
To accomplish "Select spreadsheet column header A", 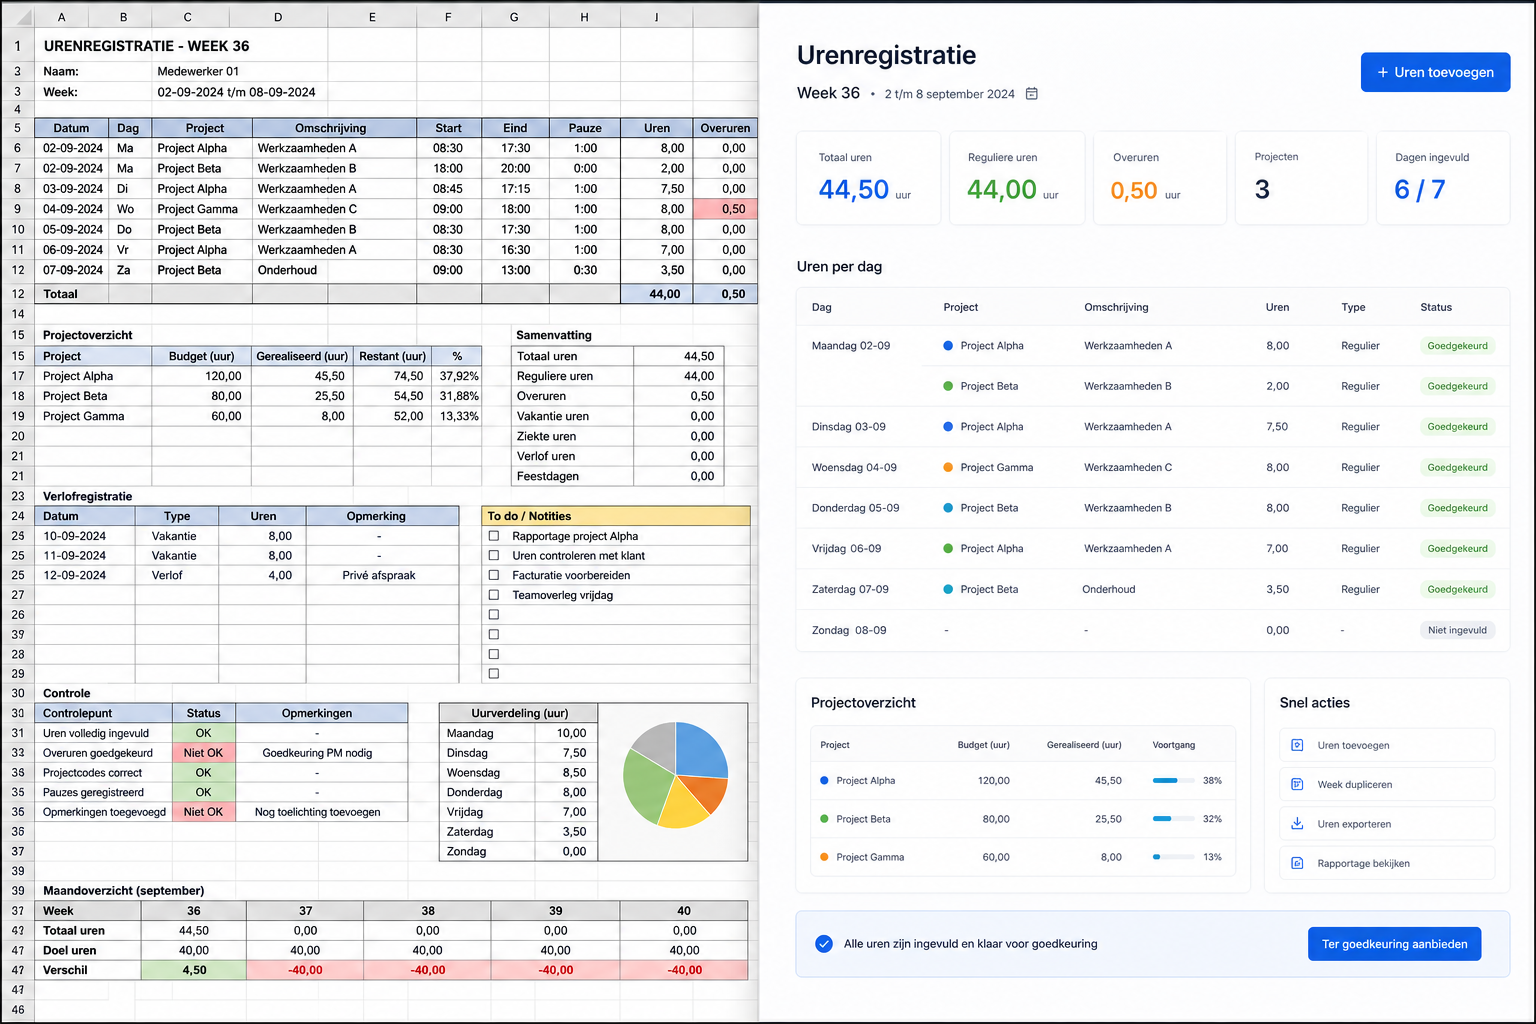I will 61,17.
